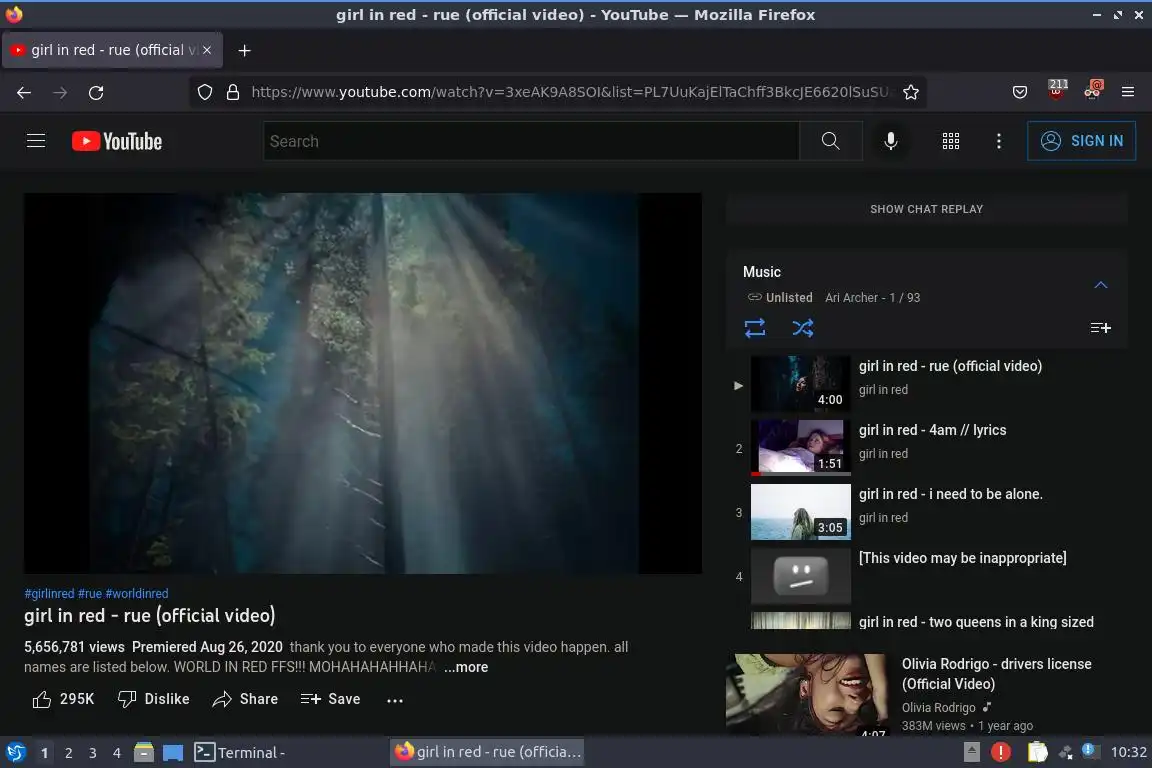Open the YouTube apps grid

click(951, 141)
